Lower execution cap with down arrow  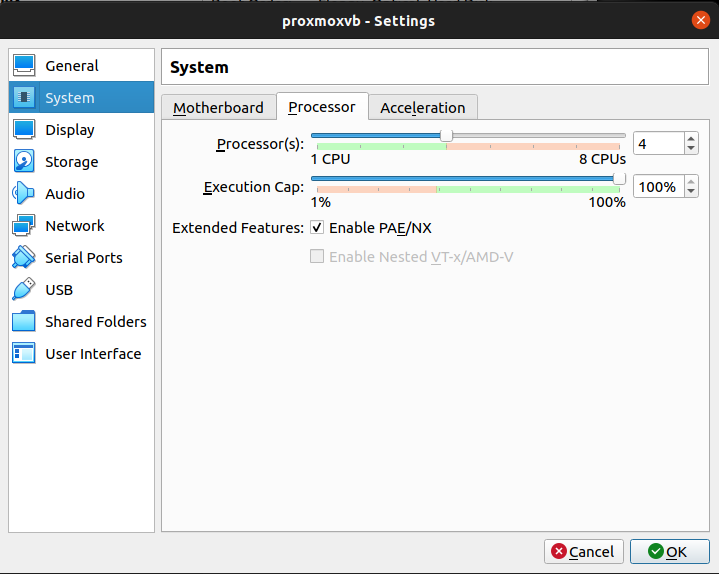pyautogui.click(x=691, y=192)
